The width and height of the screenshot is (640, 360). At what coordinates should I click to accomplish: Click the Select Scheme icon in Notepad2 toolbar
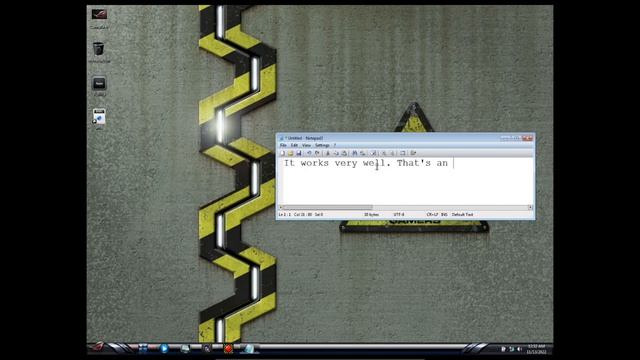click(x=402, y=153)
